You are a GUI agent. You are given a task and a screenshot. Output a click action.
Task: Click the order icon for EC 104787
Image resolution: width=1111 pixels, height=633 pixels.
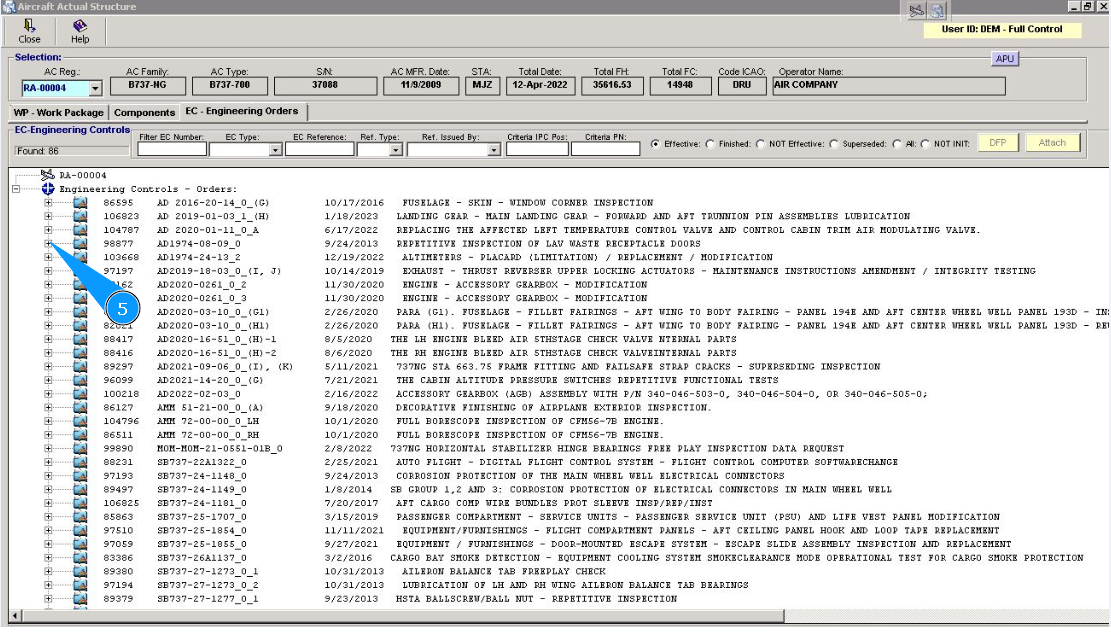(x=80, y=230)
